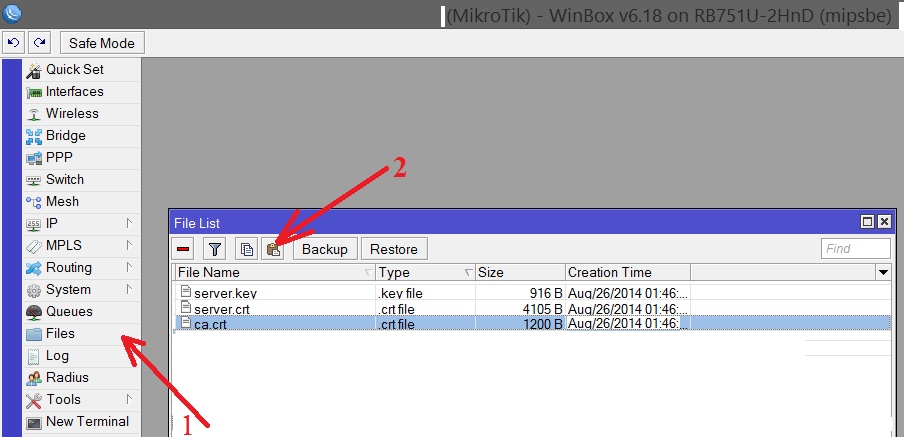Viewport: 904px width, 437px height.
Task: Sort by the Size column header
Action: click(519, 272)
